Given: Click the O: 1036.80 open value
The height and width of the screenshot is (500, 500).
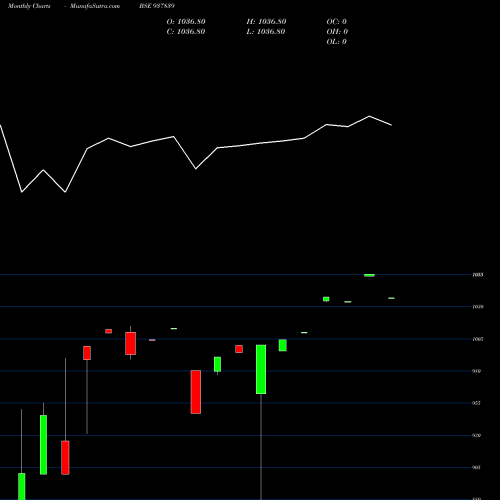Looking at the screenshot, I should [x=186, y=22].
